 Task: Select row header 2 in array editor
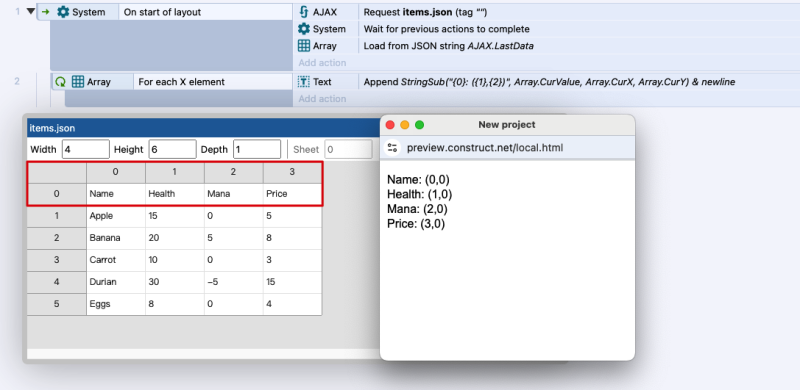[57, 238]
